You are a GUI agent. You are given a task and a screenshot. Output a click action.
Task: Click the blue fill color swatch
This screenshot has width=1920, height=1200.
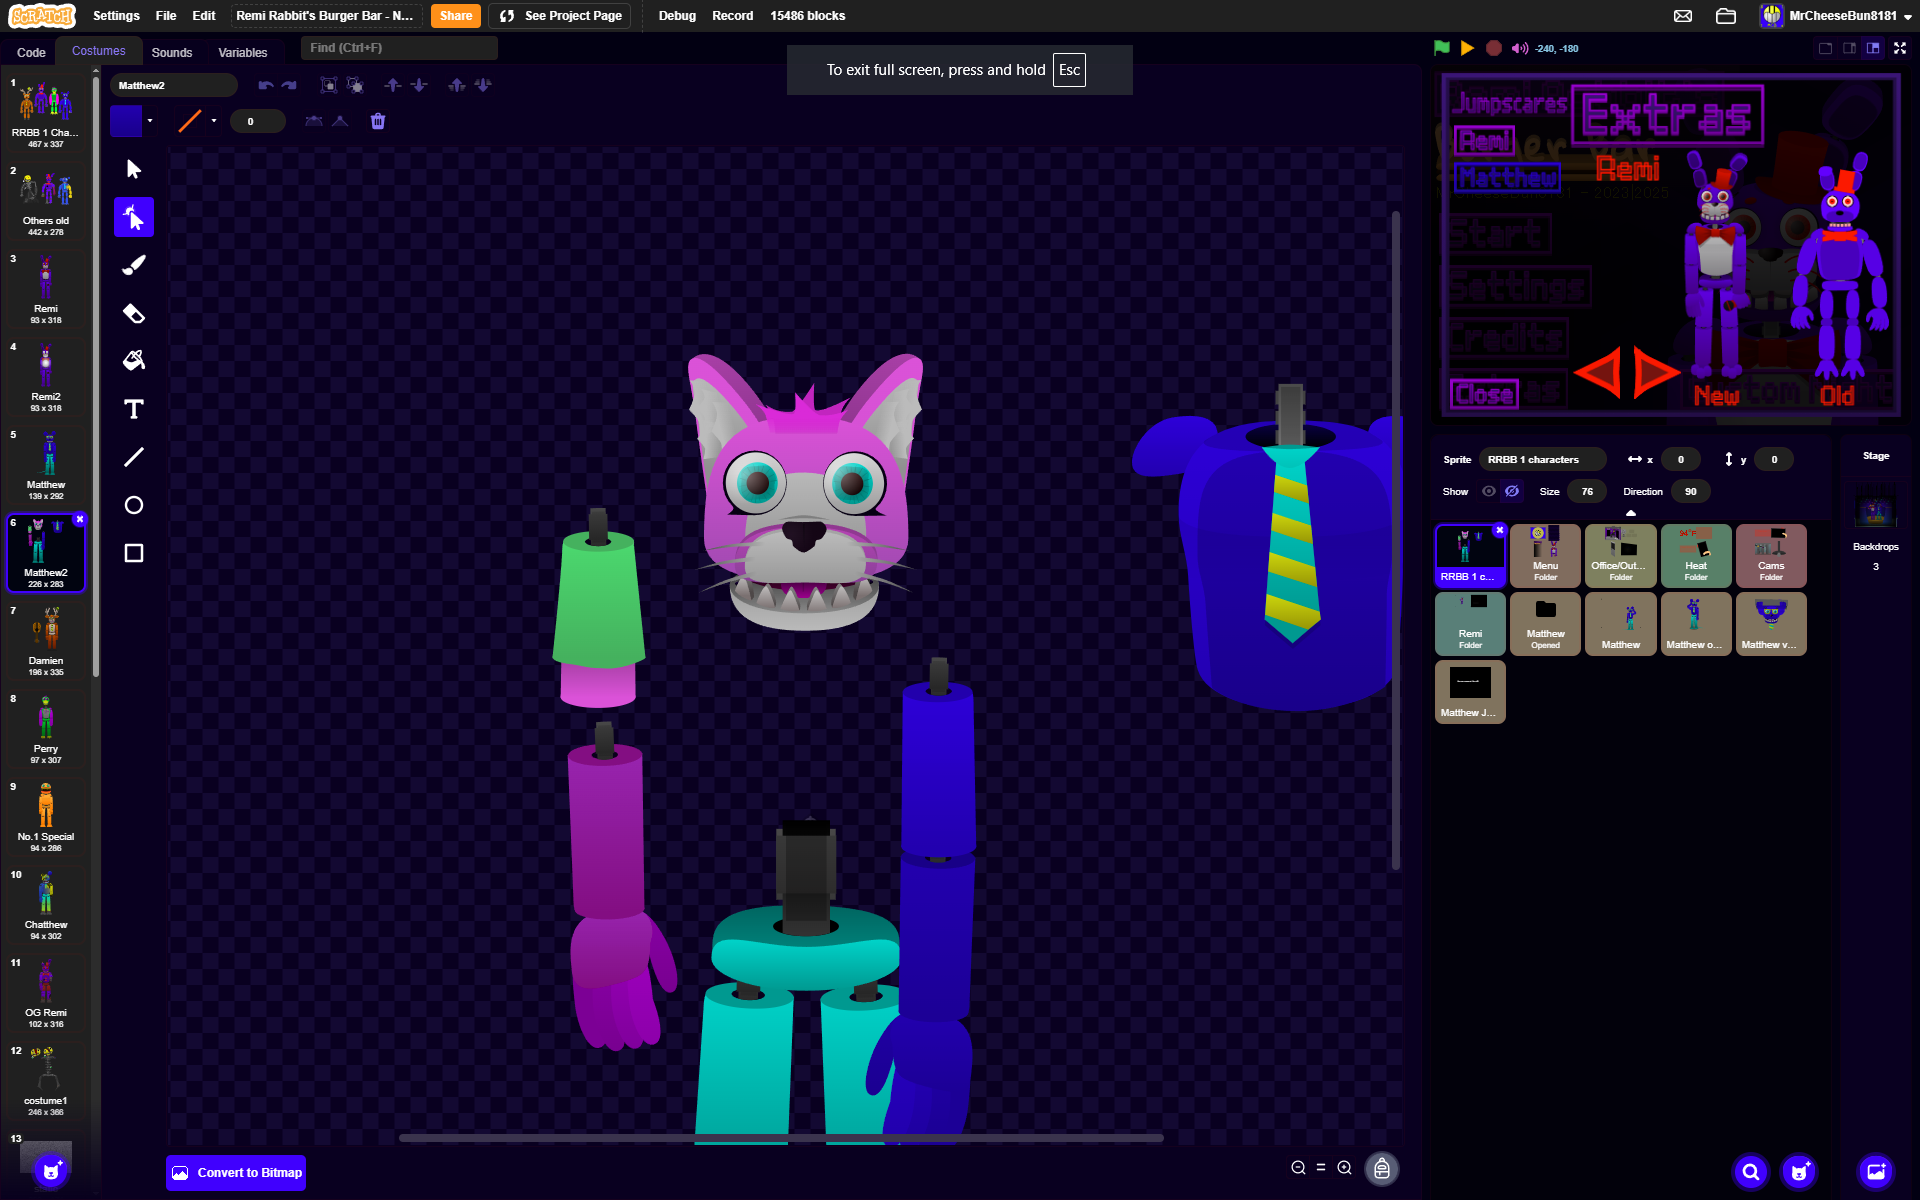click(x=126, y=121)
